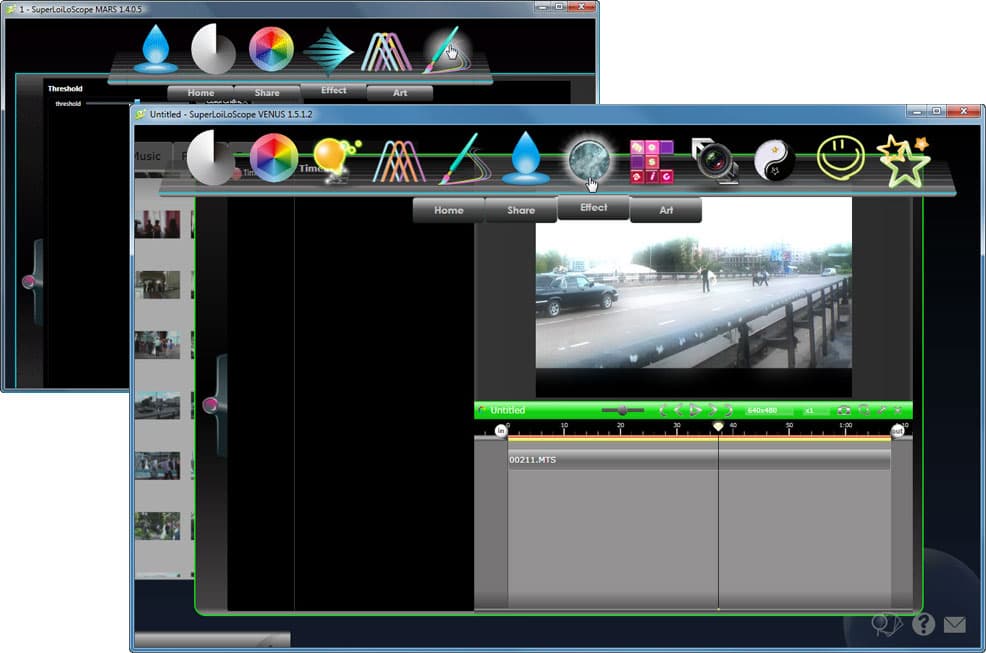
Task: Open the Art tab in VENUS window
Action: pyautogui.click(x=666, y=210)
